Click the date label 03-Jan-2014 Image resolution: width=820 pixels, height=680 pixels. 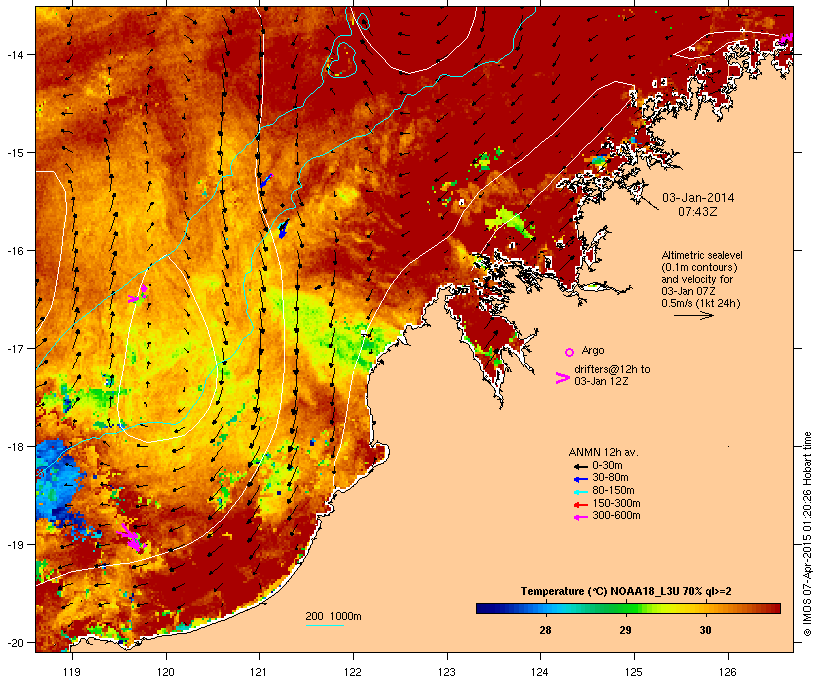[698, 198]
